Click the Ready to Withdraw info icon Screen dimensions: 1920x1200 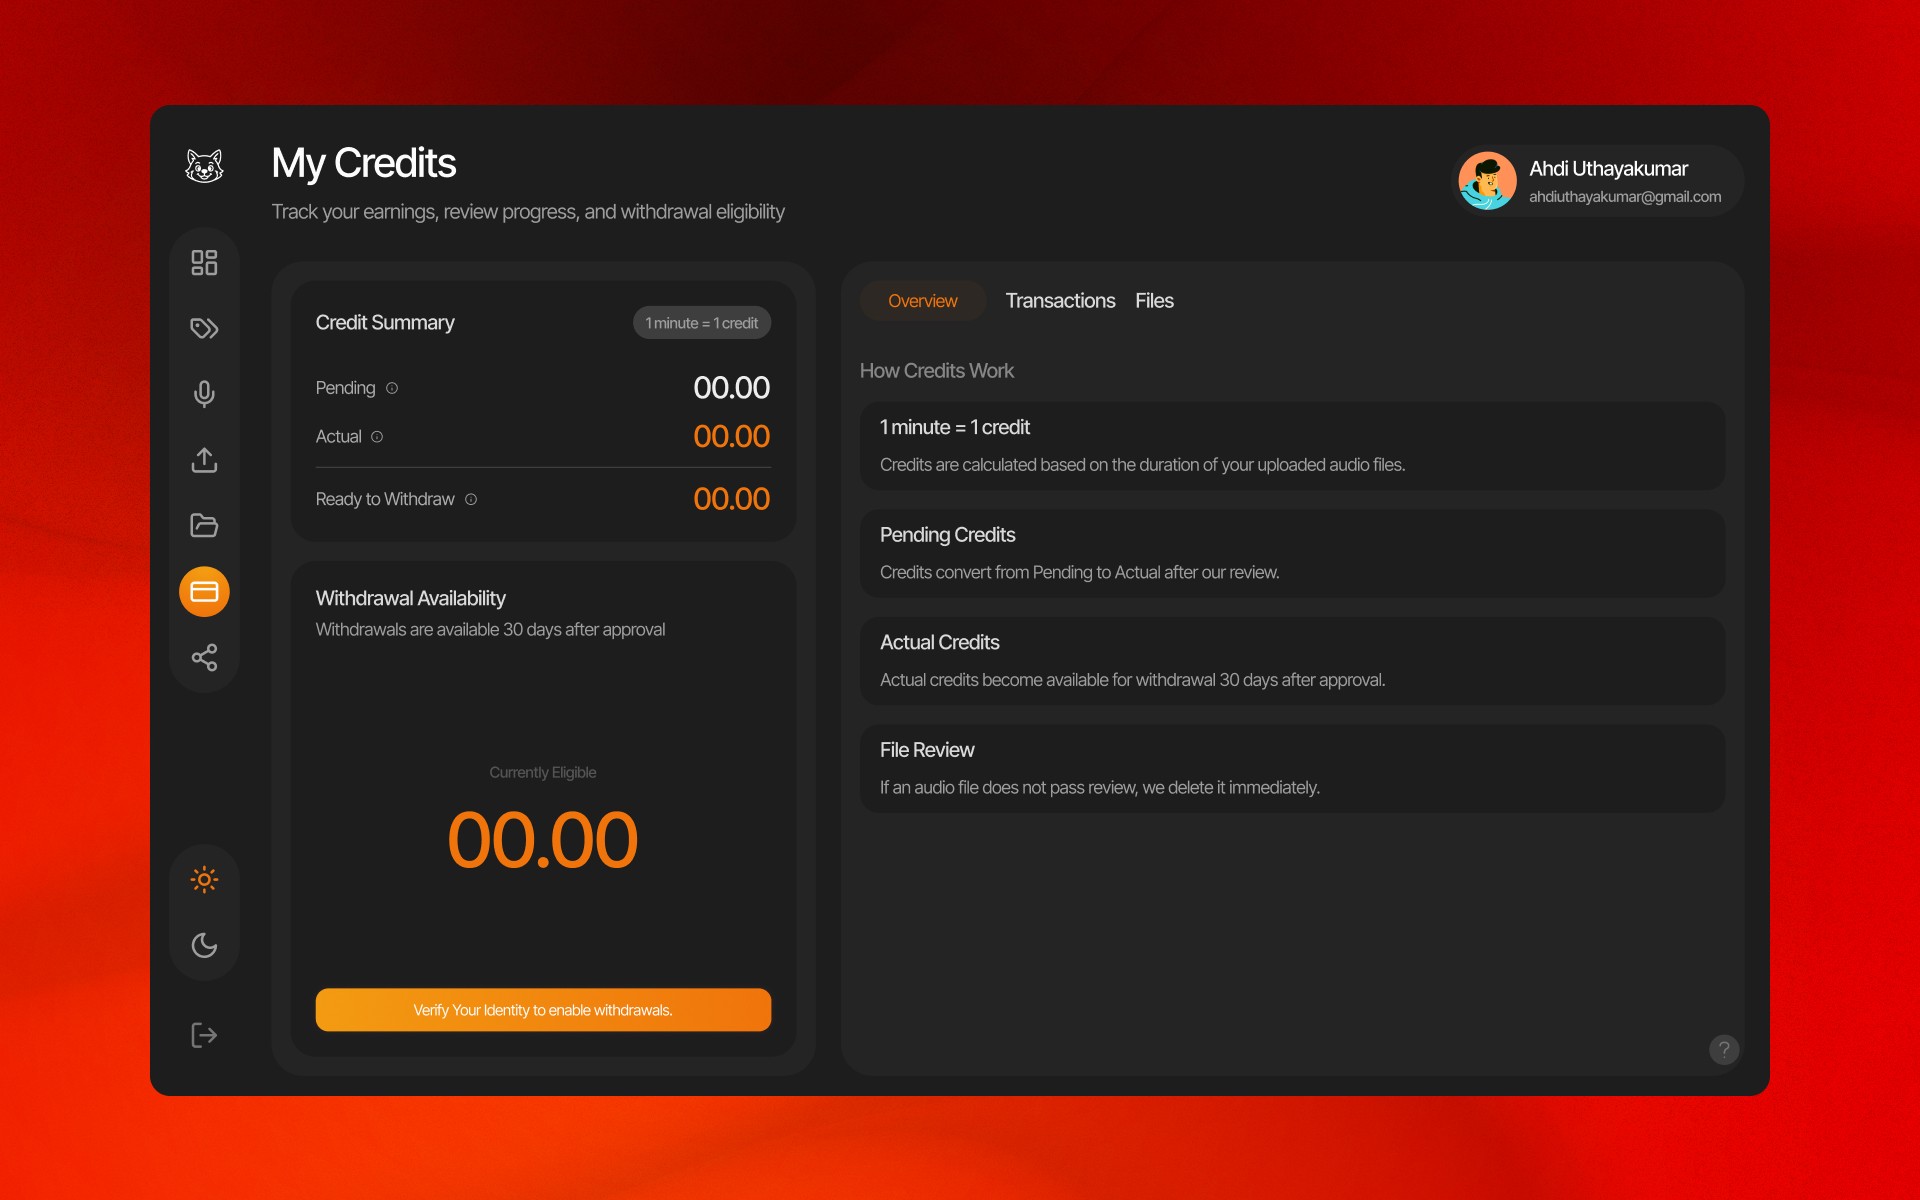(x=471, y=499)
